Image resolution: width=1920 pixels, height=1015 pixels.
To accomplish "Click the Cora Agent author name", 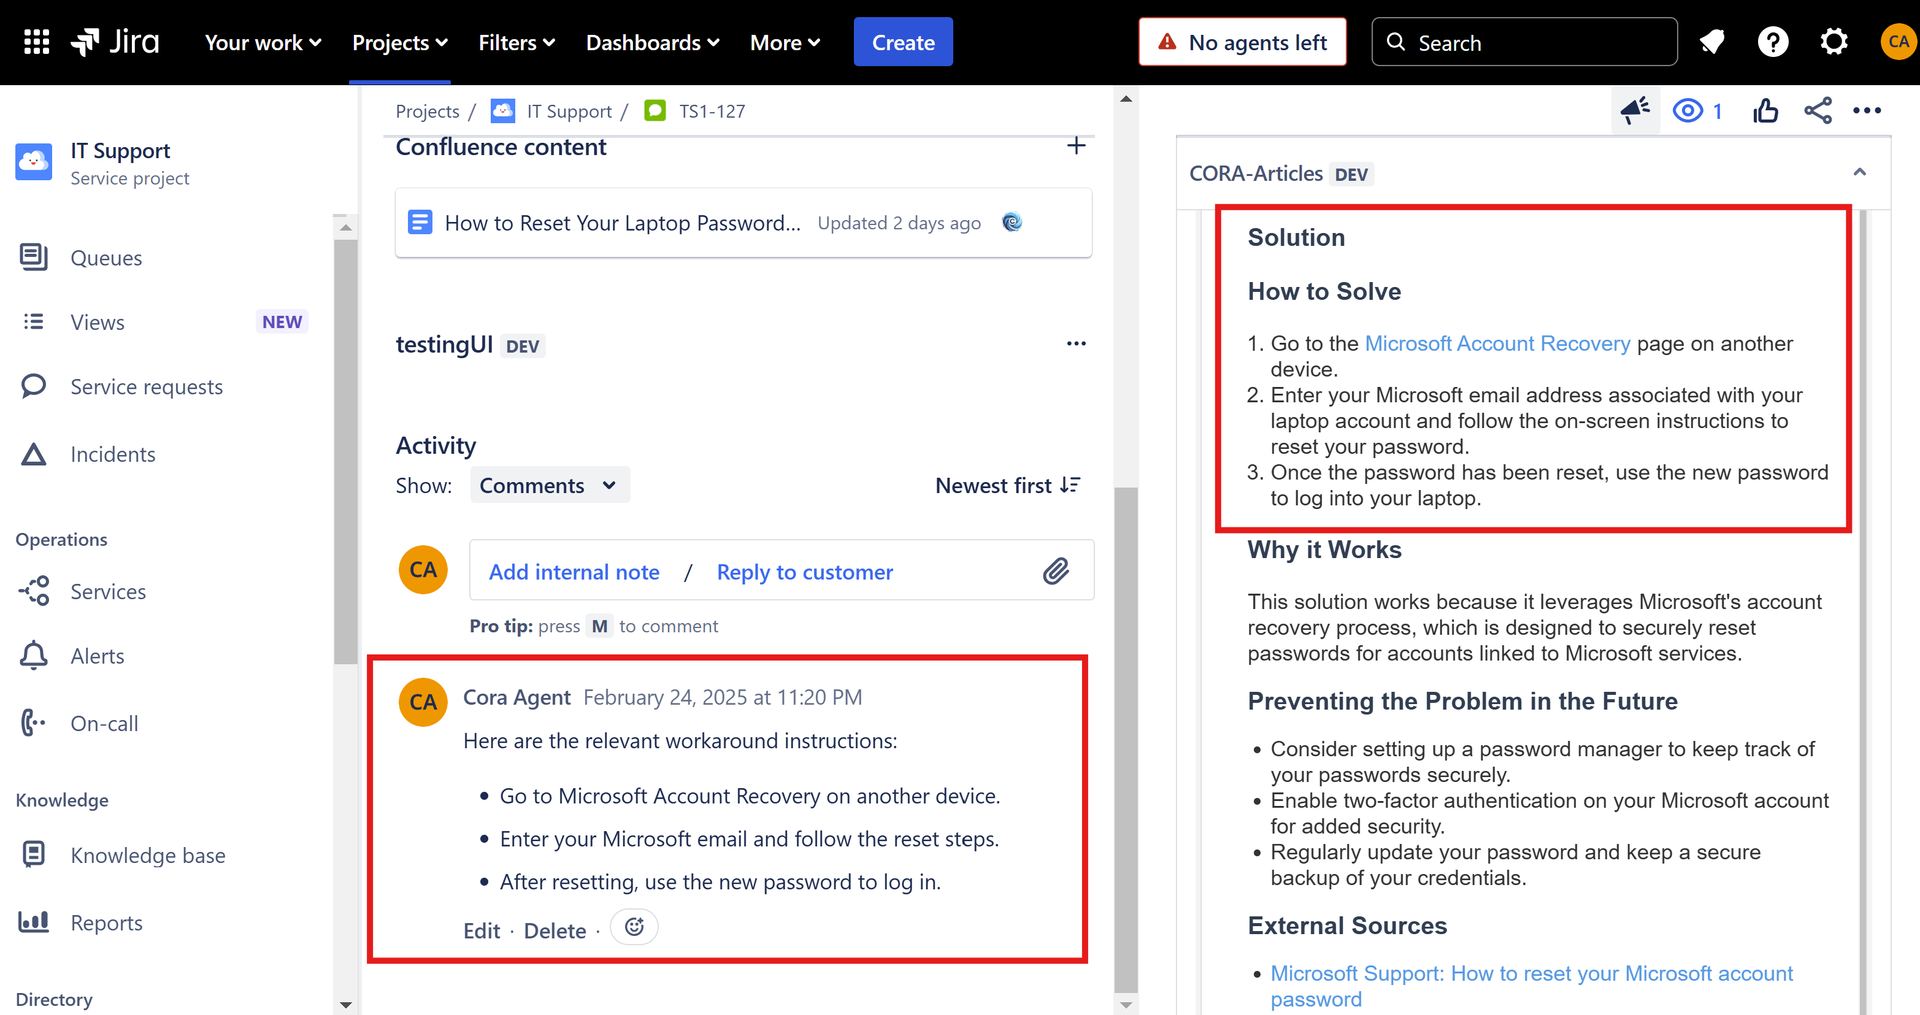I will click(516, 697).
